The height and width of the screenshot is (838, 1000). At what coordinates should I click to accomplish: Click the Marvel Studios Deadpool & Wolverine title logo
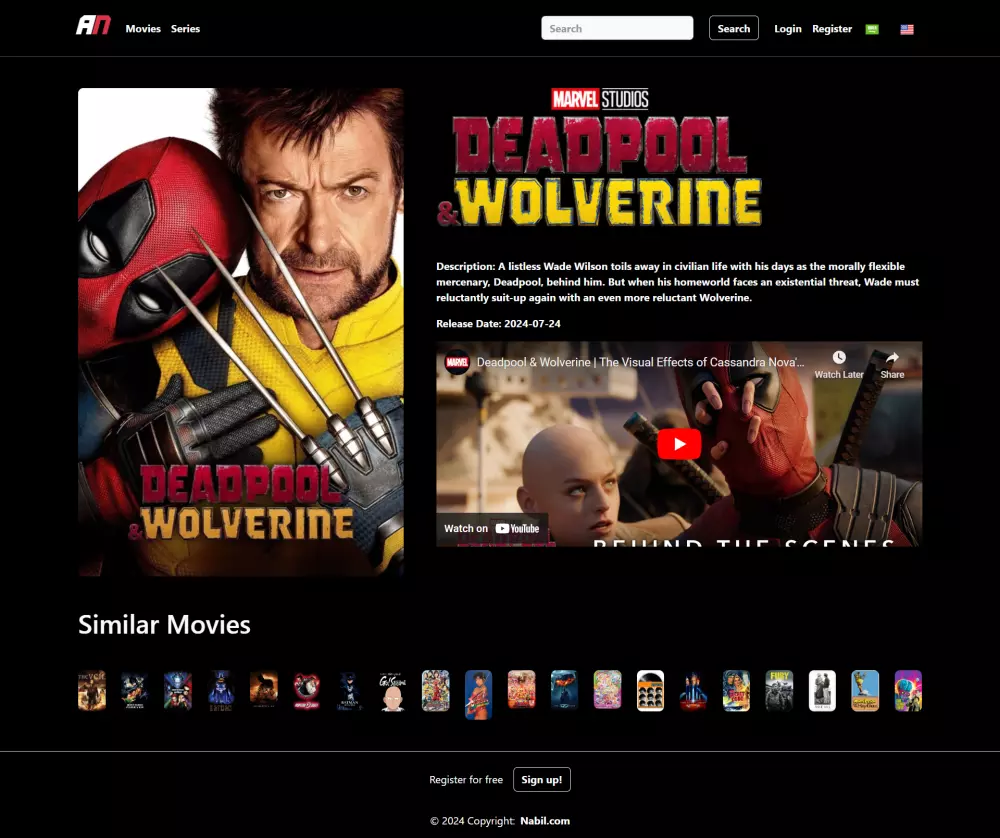coord(599,157)
